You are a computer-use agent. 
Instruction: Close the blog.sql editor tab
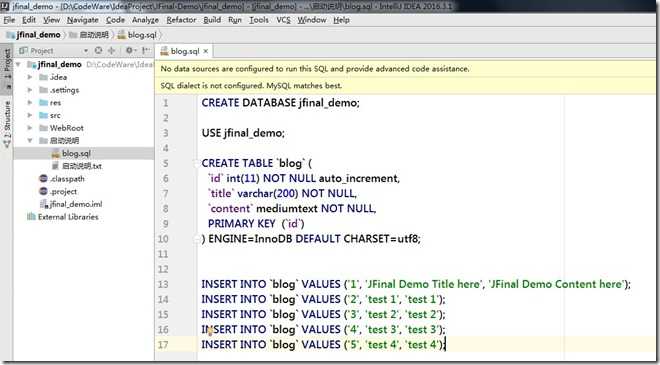[x=206, y=51]
